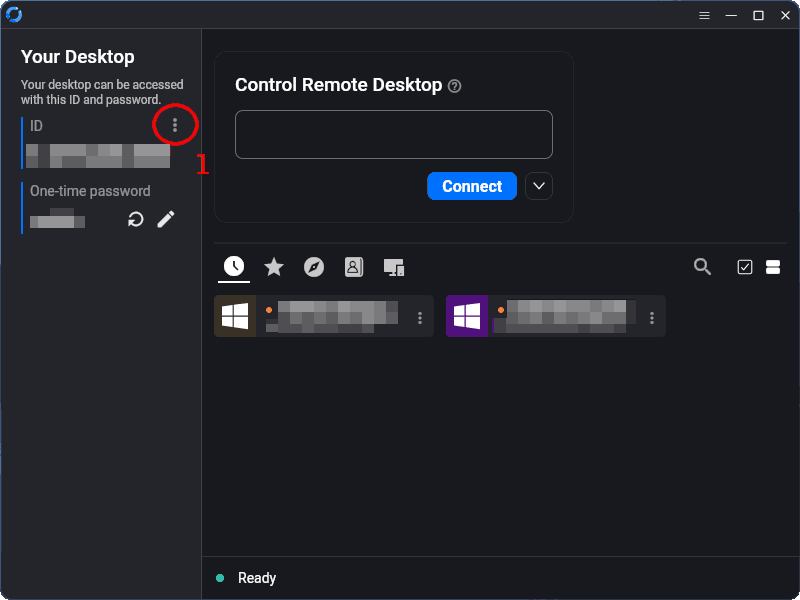
Task: Select the purple Windows peer thumbnail
Action: (x=467, y=316)
